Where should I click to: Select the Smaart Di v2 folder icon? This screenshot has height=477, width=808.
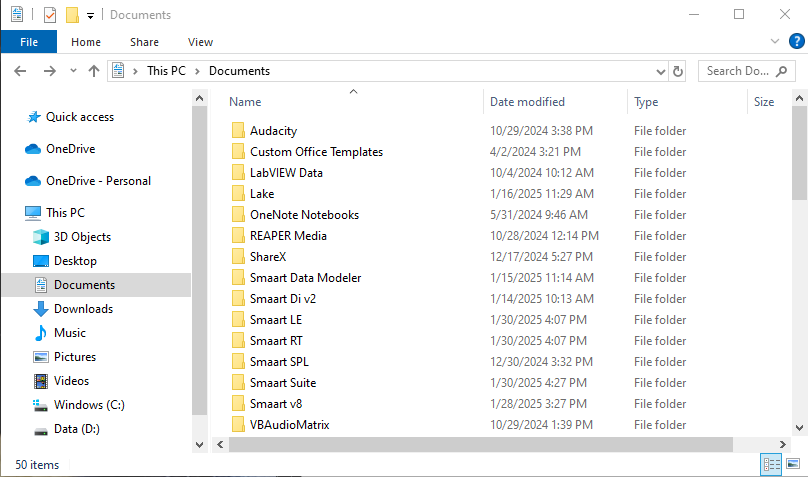[x=238, y=299]
